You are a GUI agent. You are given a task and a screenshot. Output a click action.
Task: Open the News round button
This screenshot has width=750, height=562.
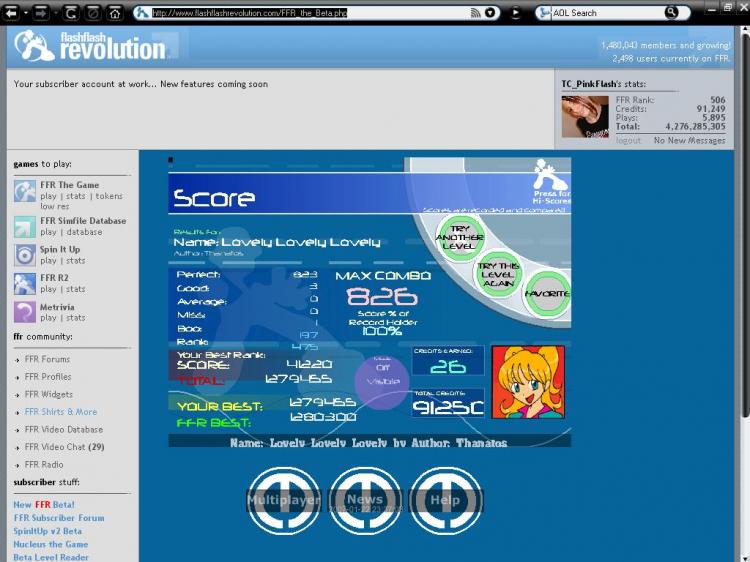365,500
